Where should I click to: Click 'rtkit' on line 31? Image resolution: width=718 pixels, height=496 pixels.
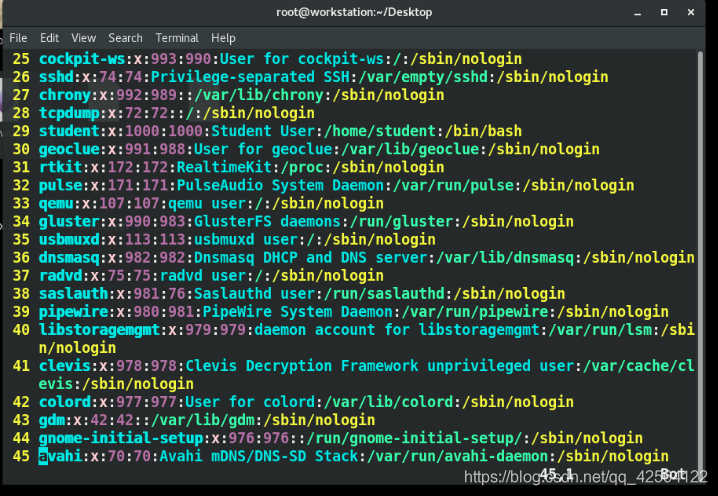tap(60, 167)
